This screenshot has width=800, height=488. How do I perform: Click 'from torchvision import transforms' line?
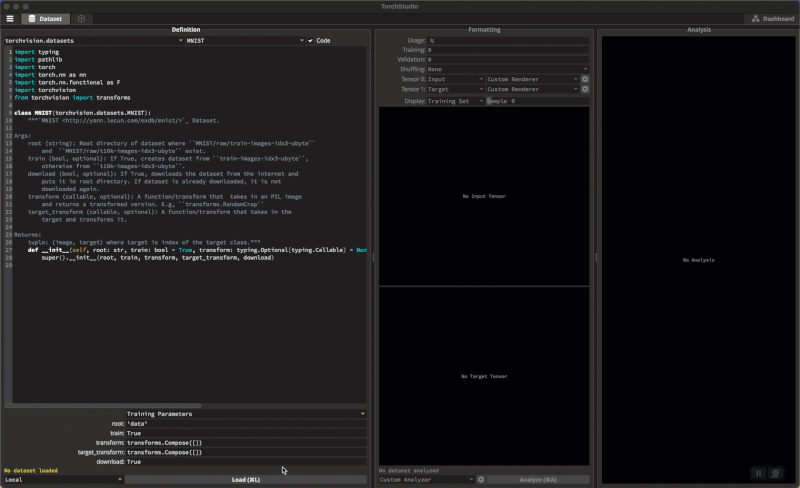tap(72, 97)
